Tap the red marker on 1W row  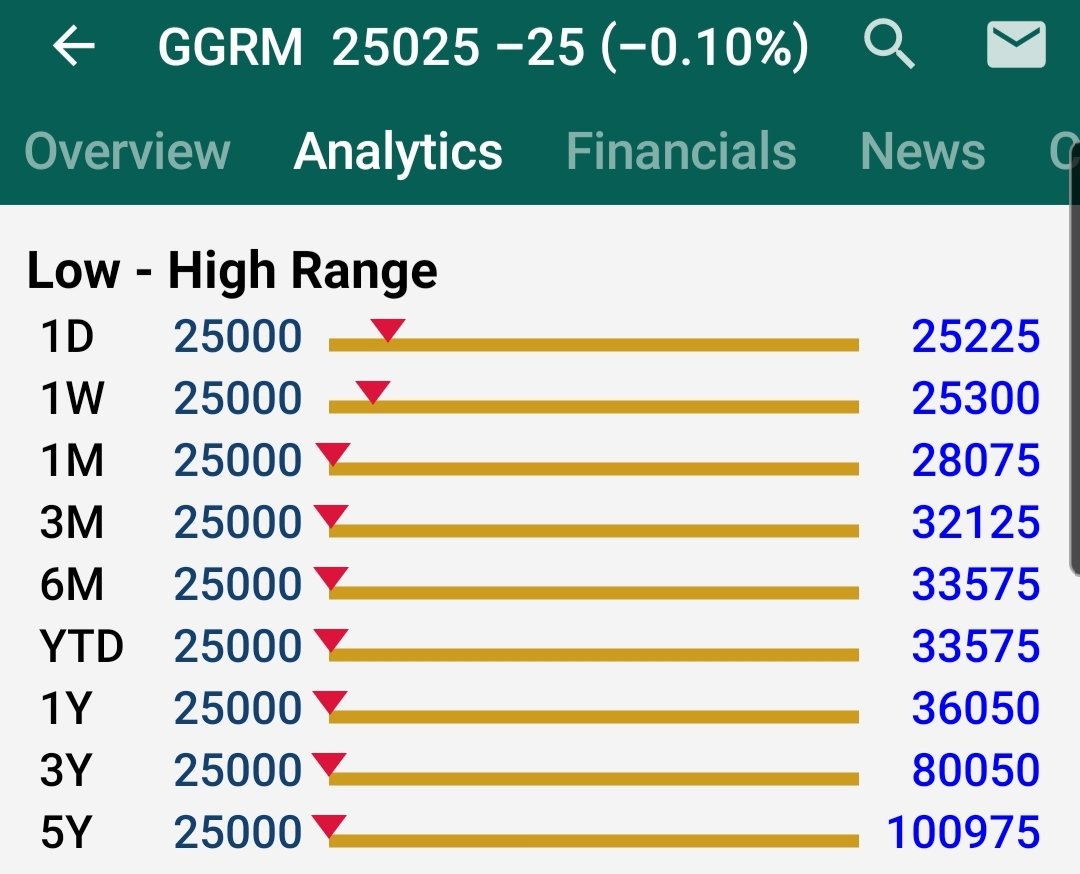point(373,392)
